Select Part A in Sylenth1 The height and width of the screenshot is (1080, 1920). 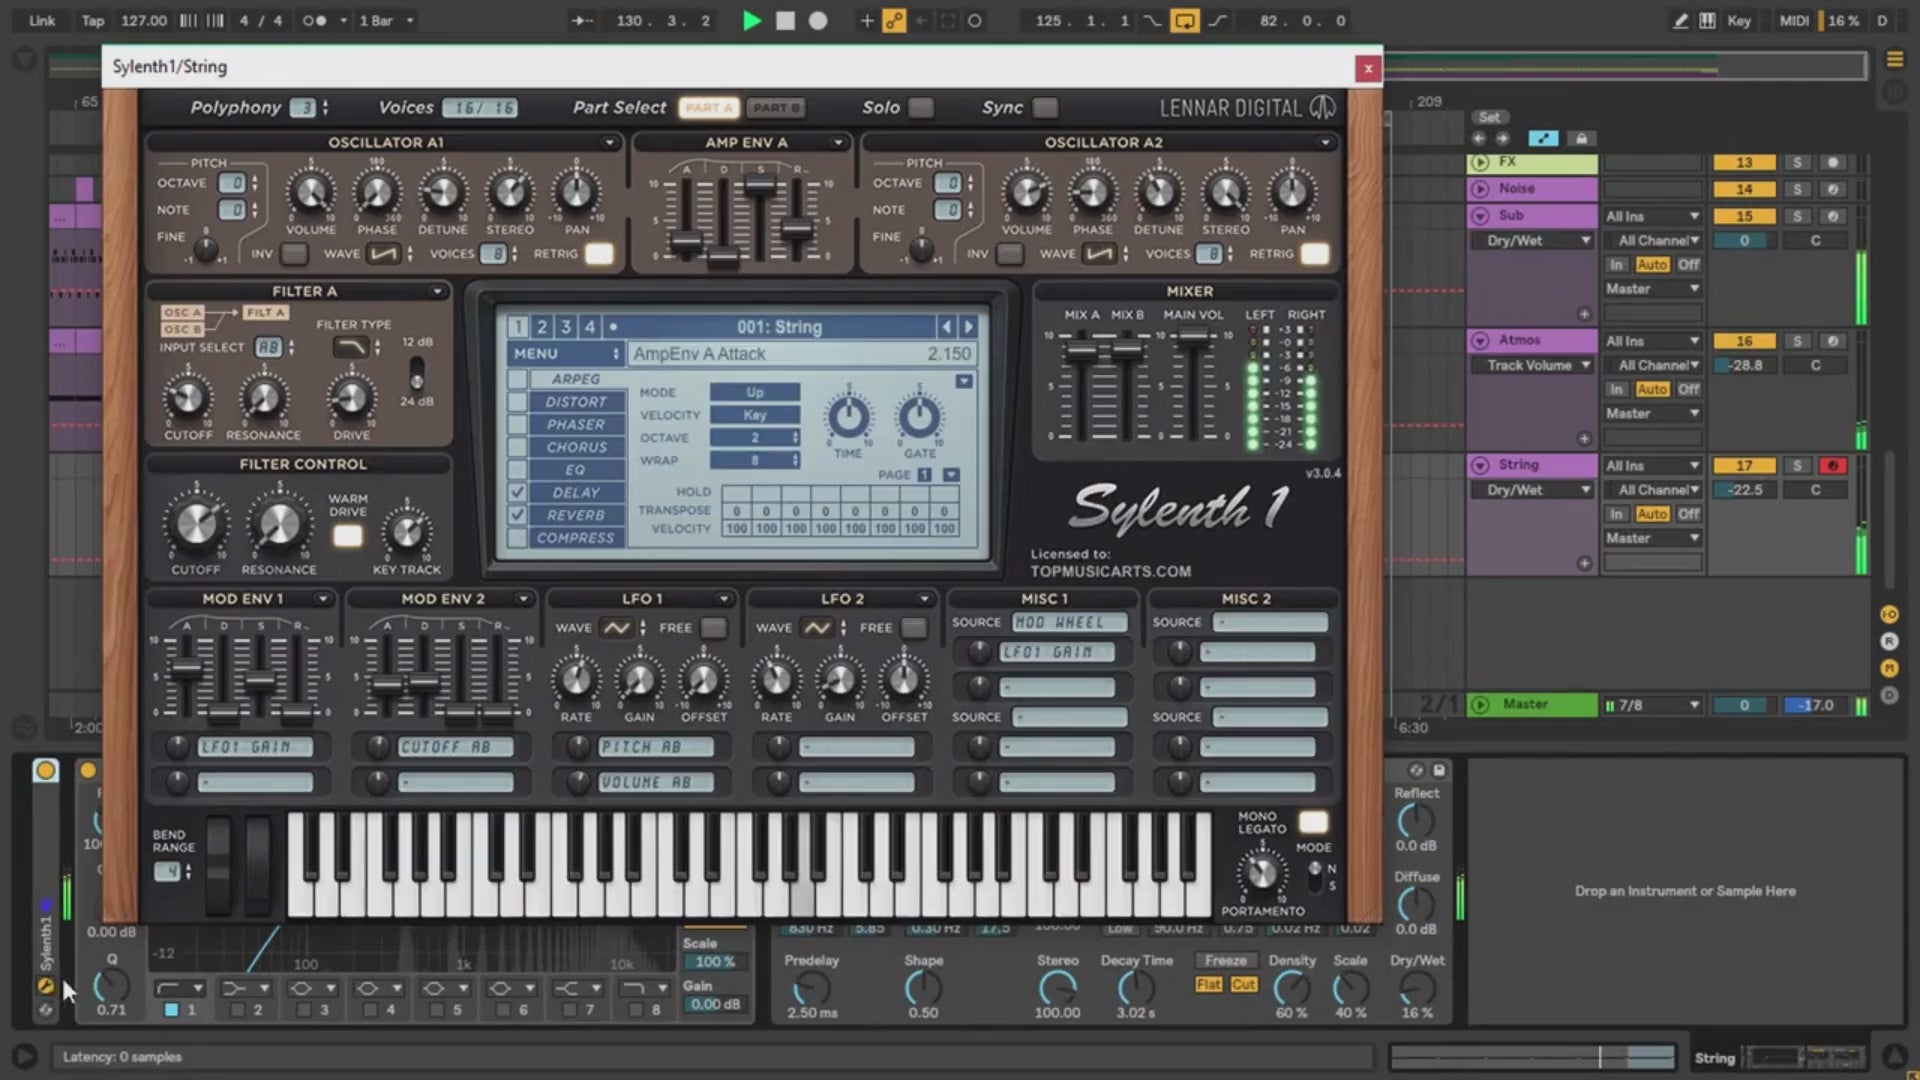710,107
